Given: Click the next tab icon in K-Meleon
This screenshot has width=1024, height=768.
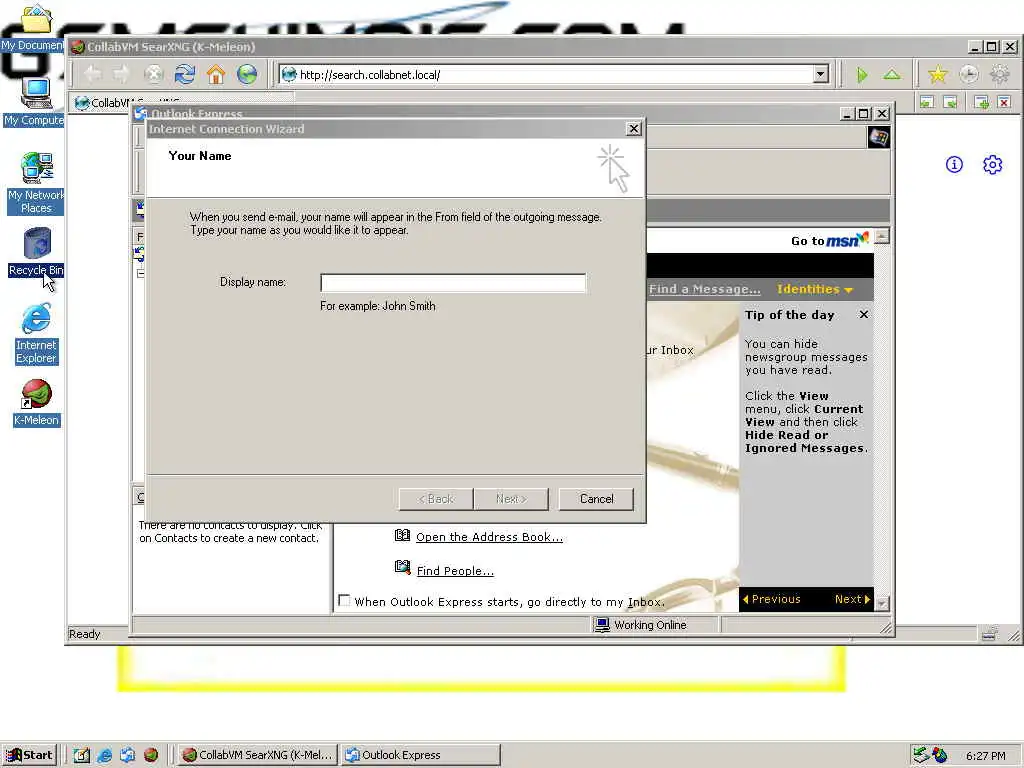Looking at the screenshot, I should click(x=950, y=102).
